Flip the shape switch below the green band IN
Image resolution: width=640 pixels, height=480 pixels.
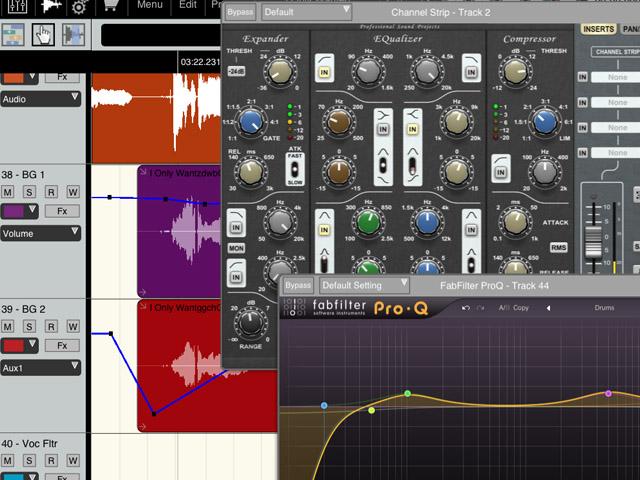click(324, 262)
